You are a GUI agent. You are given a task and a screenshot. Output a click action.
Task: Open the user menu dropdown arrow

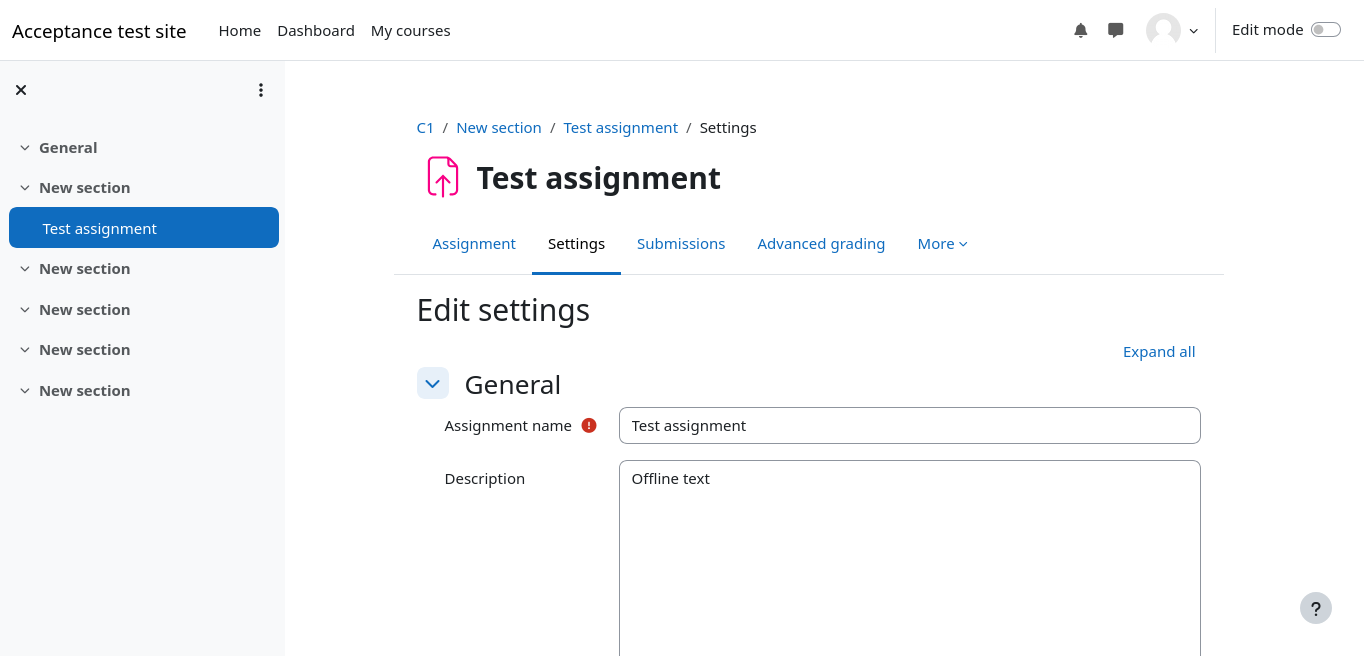(x=1193, y=31)
